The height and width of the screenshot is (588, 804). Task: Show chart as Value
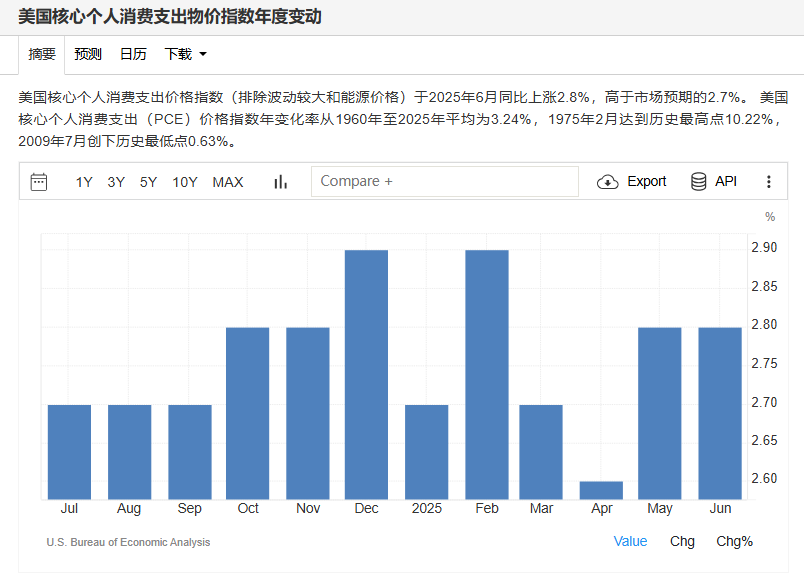coord(630,541)
